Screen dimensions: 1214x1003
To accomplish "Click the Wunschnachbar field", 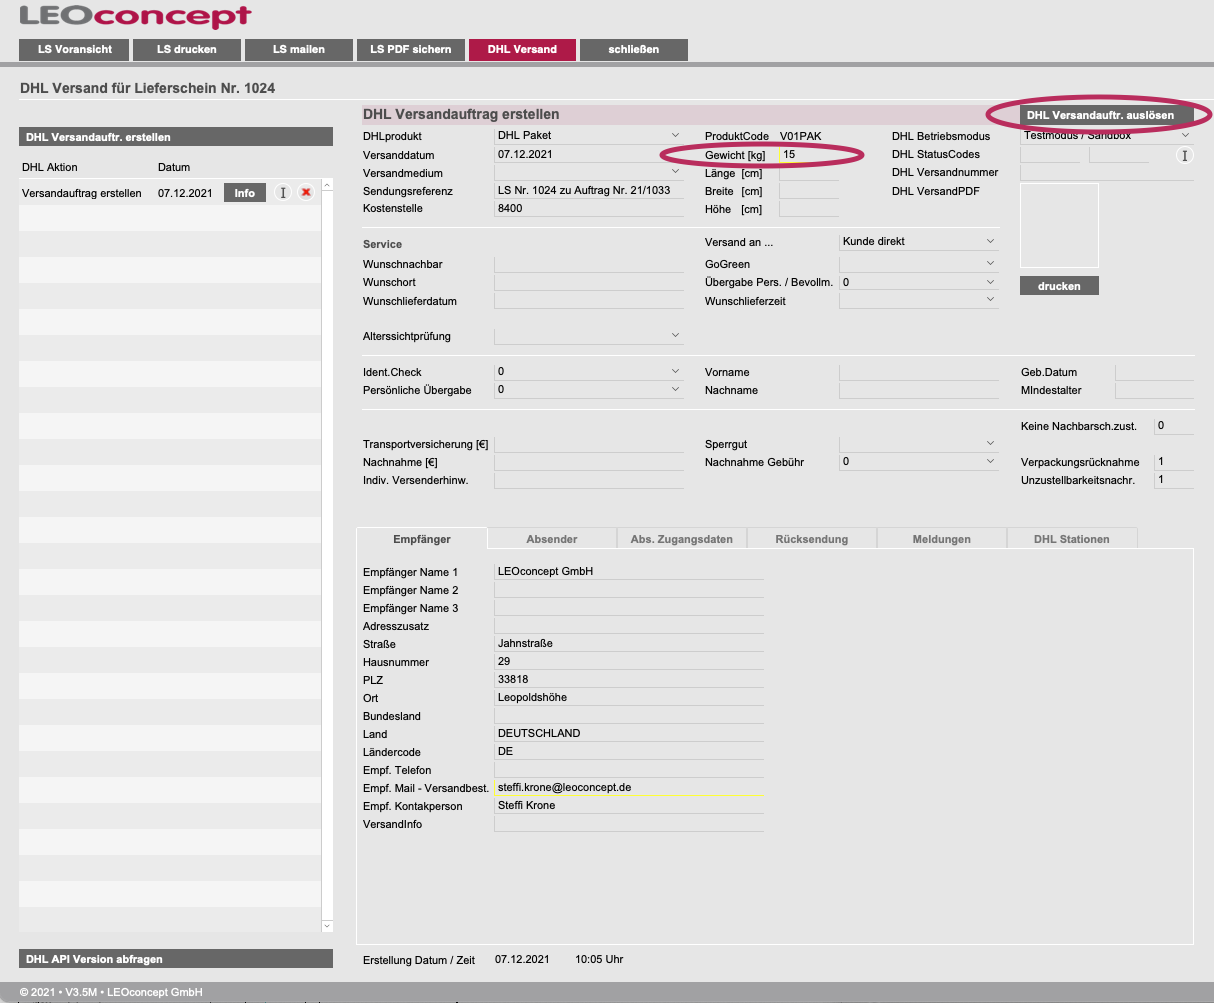I will tap(589, 264).
